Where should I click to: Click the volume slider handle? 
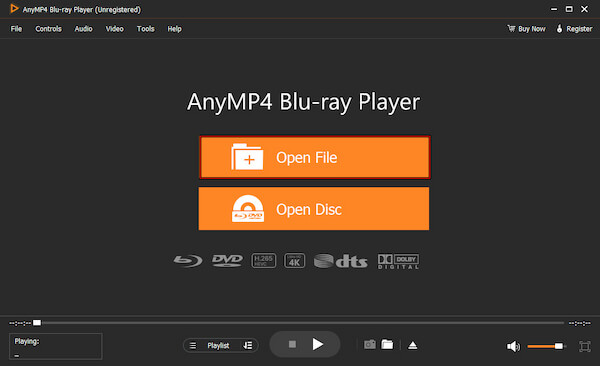pyautogui.click(x=559, y=346)
